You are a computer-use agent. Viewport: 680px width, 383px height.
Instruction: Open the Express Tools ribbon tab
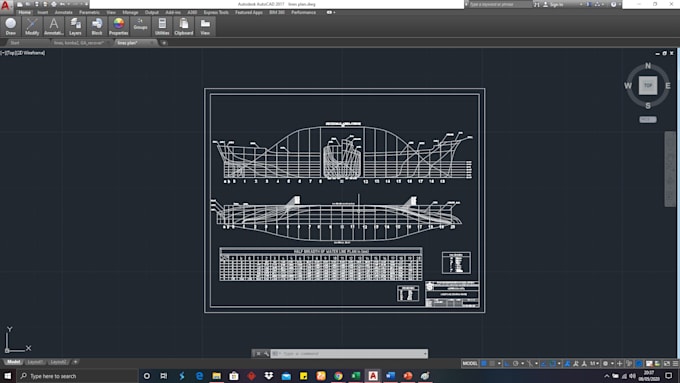coord(216,13)
